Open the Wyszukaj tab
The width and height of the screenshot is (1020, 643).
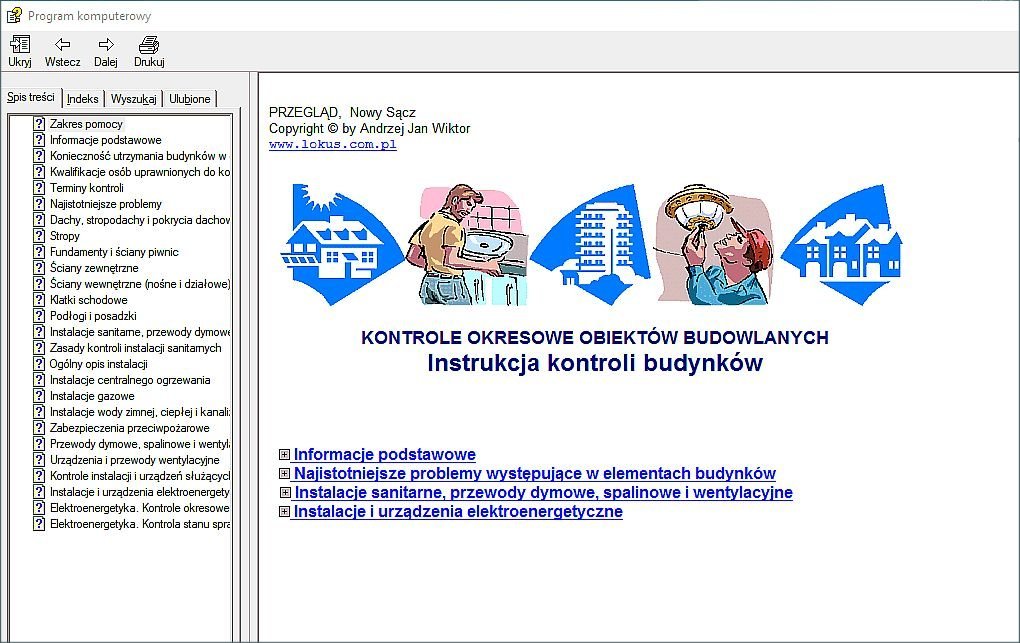pos(133,99)
